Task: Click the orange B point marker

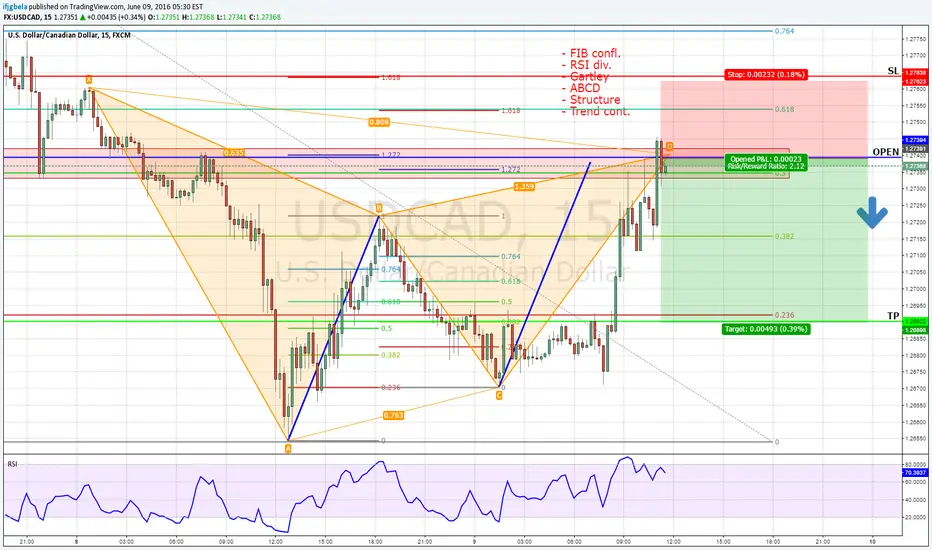Action: pos(379,209)
